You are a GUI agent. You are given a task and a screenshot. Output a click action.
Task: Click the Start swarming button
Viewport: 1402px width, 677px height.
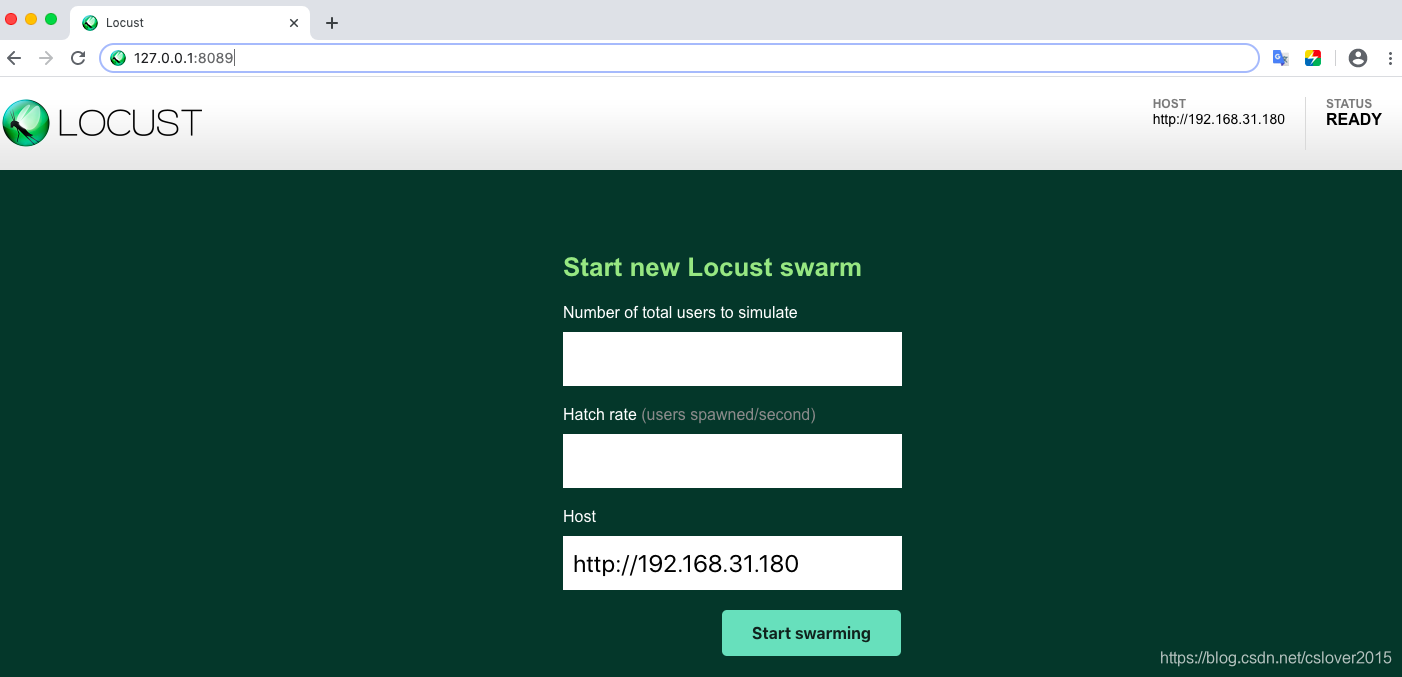(x=811, y=633)
